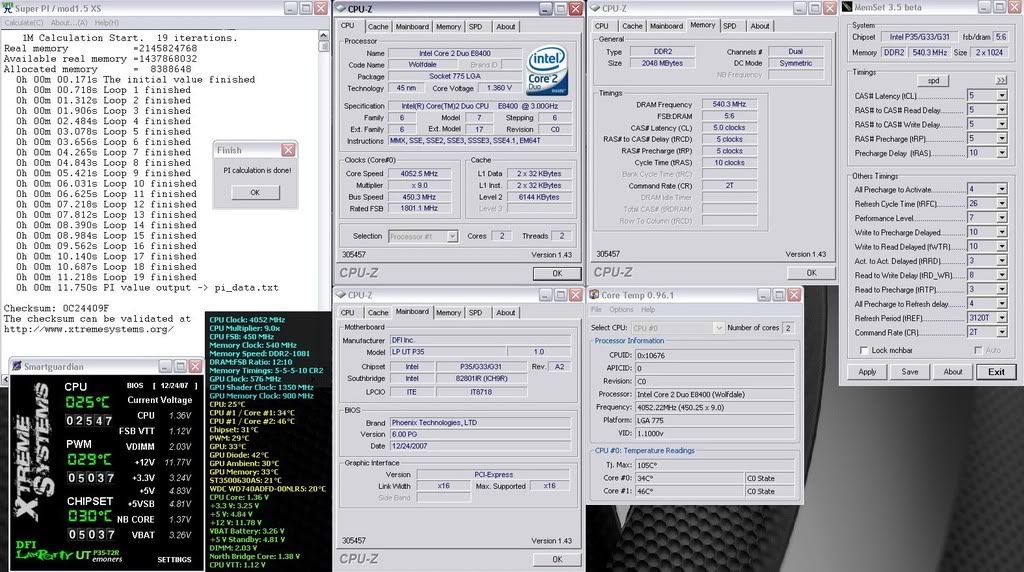Close the Finish dialog with X
This screenshot has height=572, width=1024.
pyautogui.click(x=288, y=150)
